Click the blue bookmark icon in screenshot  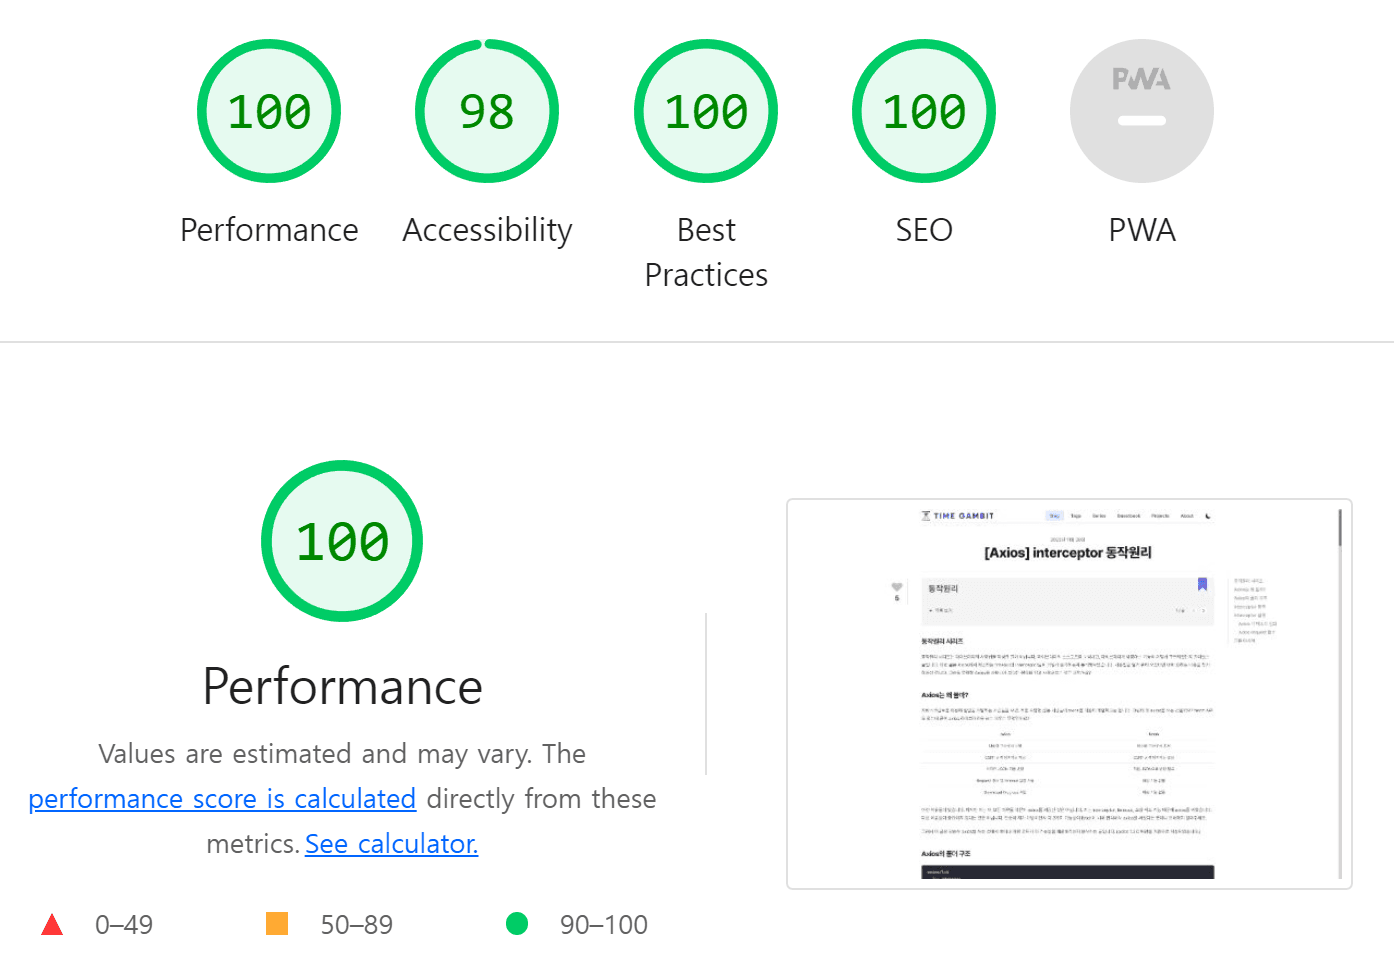click(x=1202, y=584)
